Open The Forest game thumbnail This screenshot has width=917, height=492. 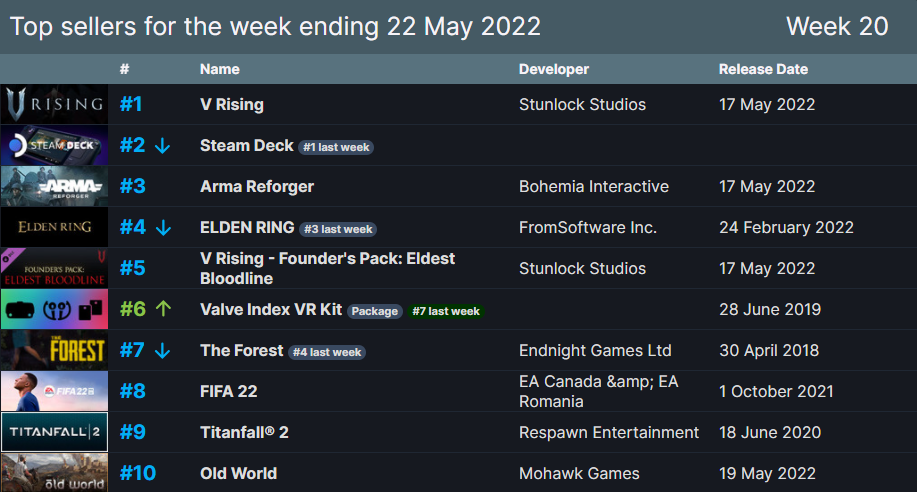(54, 350)
